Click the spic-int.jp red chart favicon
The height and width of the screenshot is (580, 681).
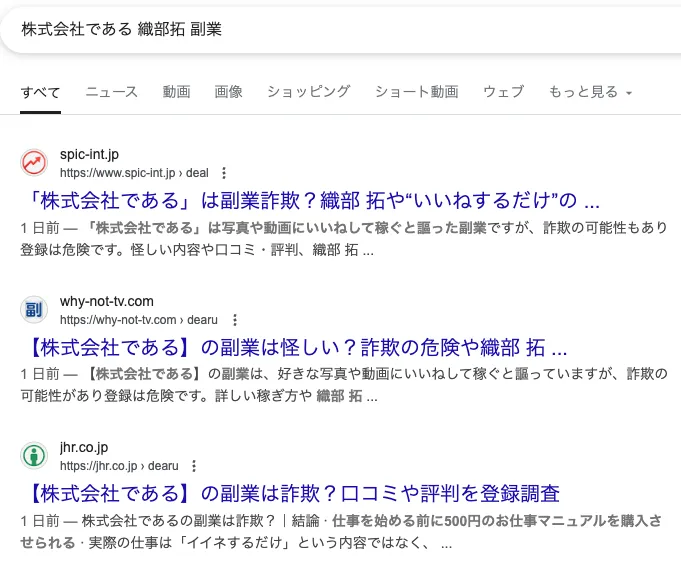(x=34, y=163)
